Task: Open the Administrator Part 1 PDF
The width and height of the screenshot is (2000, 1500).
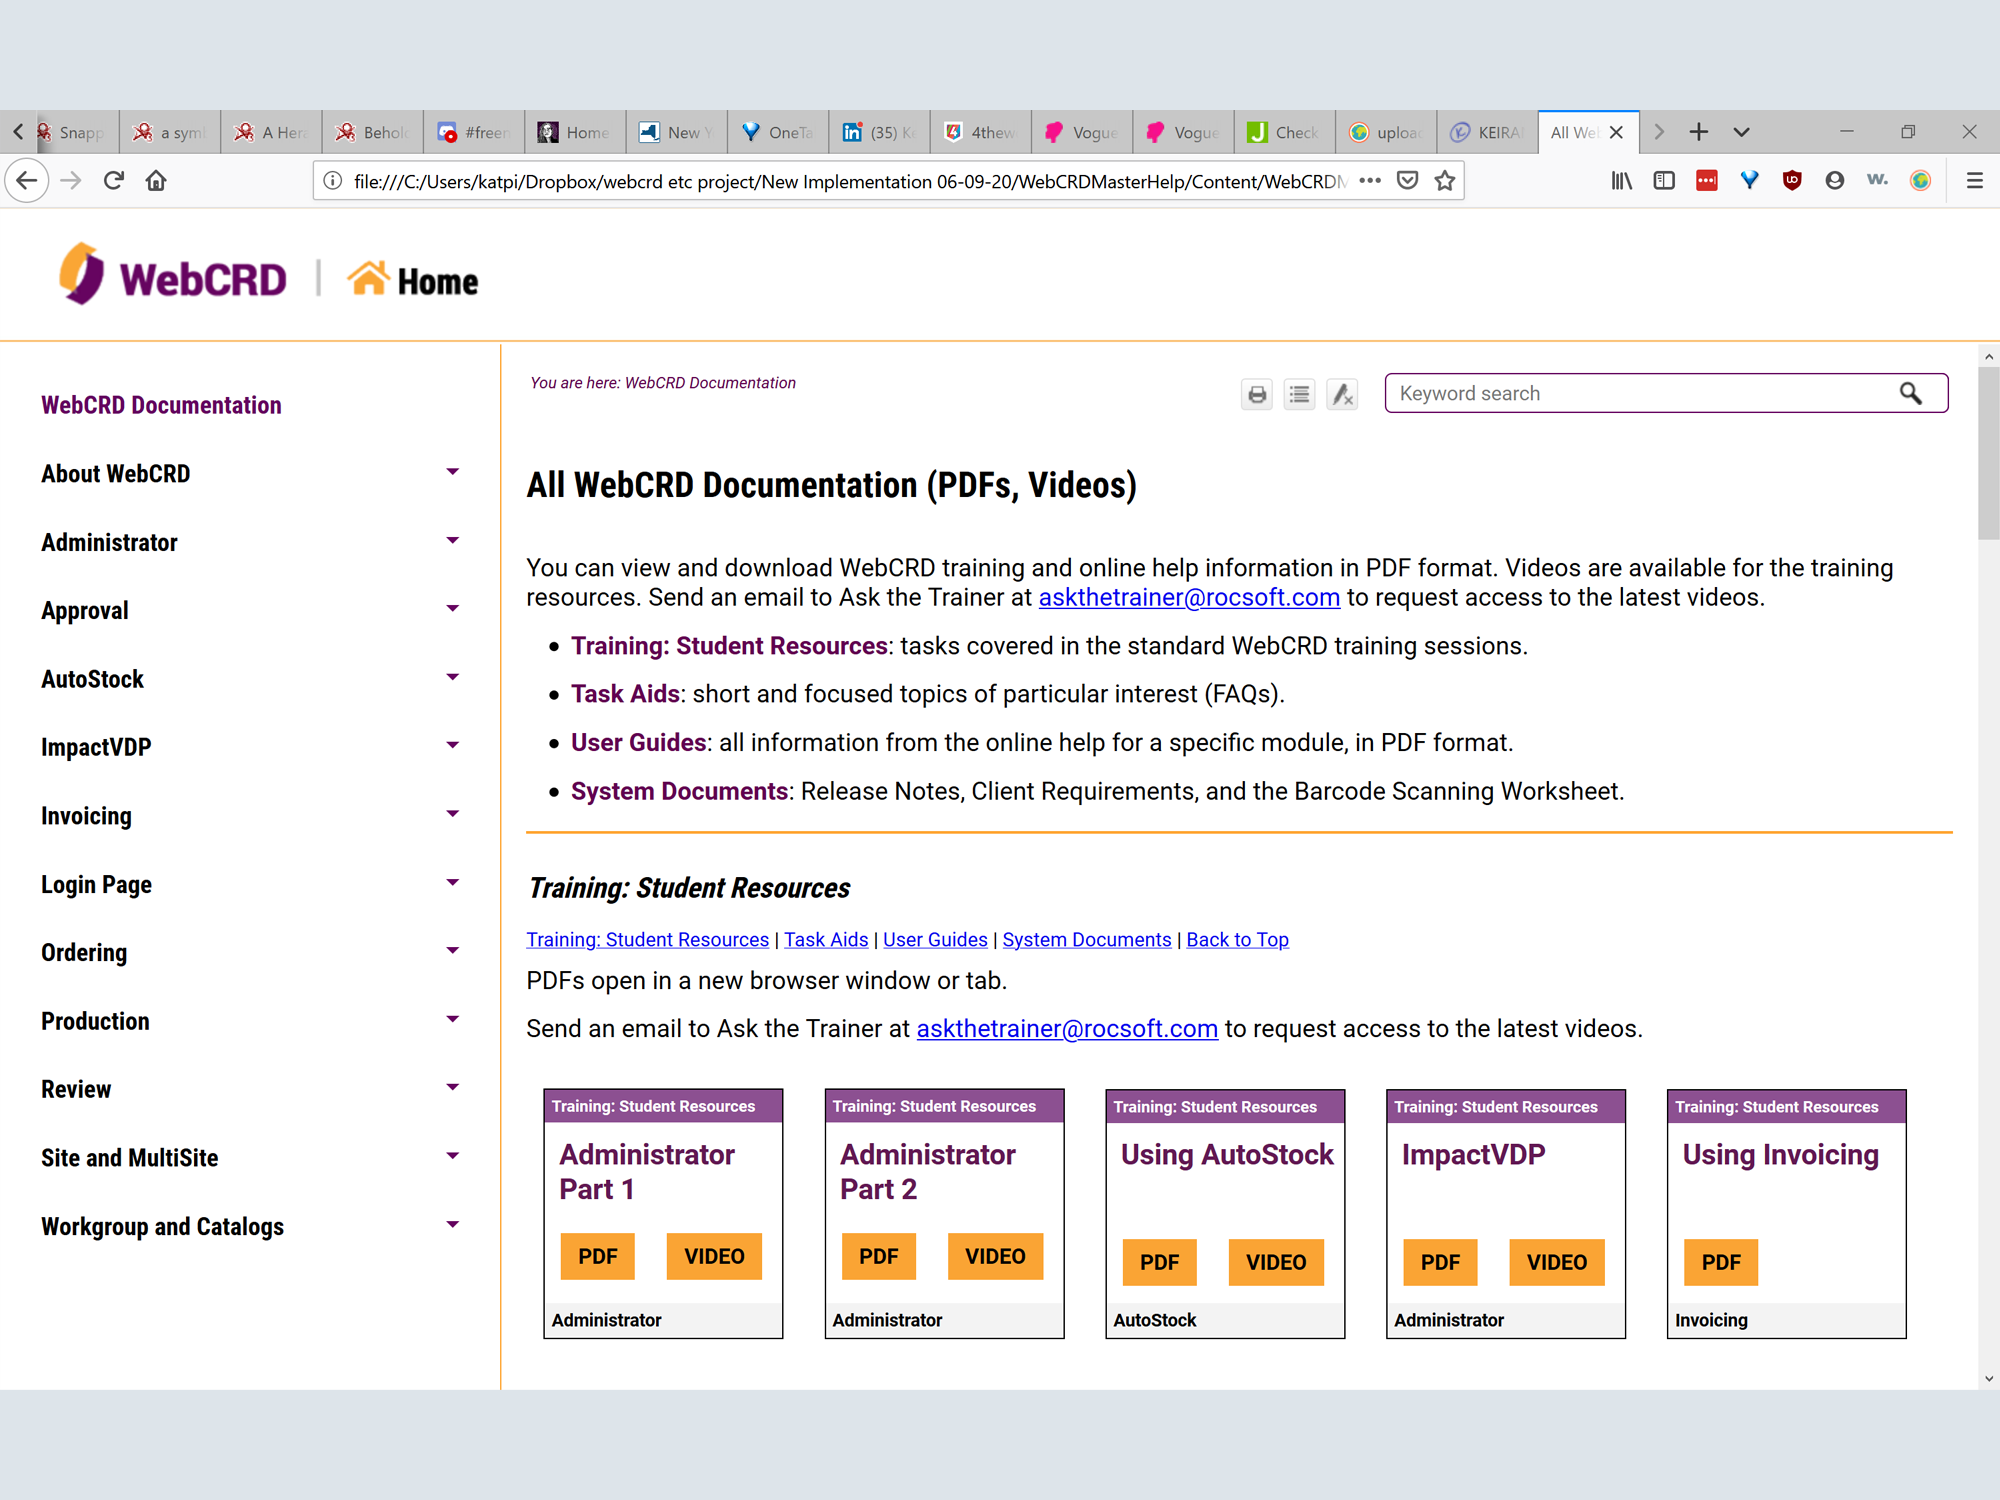Action: 597,1256
